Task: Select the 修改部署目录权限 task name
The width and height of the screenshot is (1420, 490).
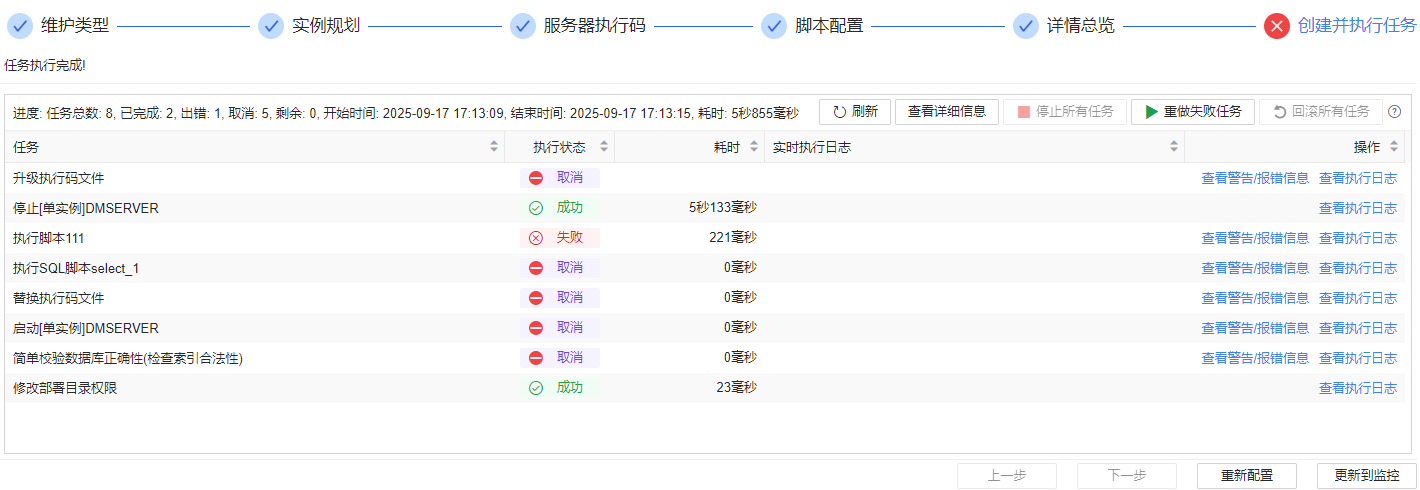Action: tap(65, 388)
